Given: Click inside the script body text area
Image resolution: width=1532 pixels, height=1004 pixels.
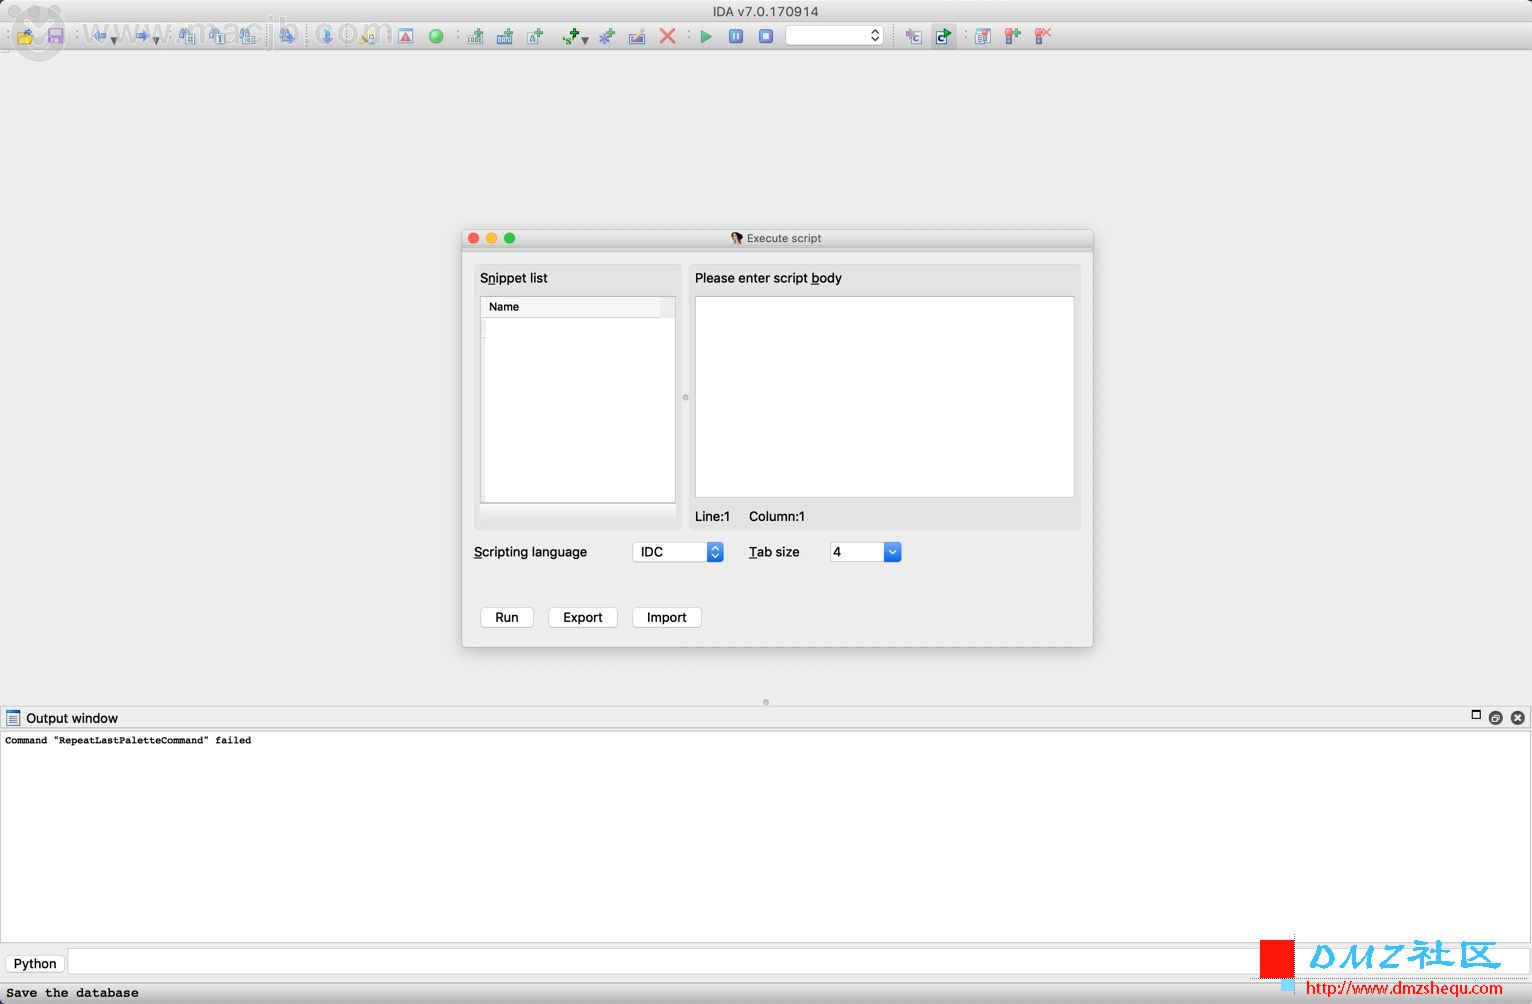Looking at the screenshot, I should [x=885, y=397].
